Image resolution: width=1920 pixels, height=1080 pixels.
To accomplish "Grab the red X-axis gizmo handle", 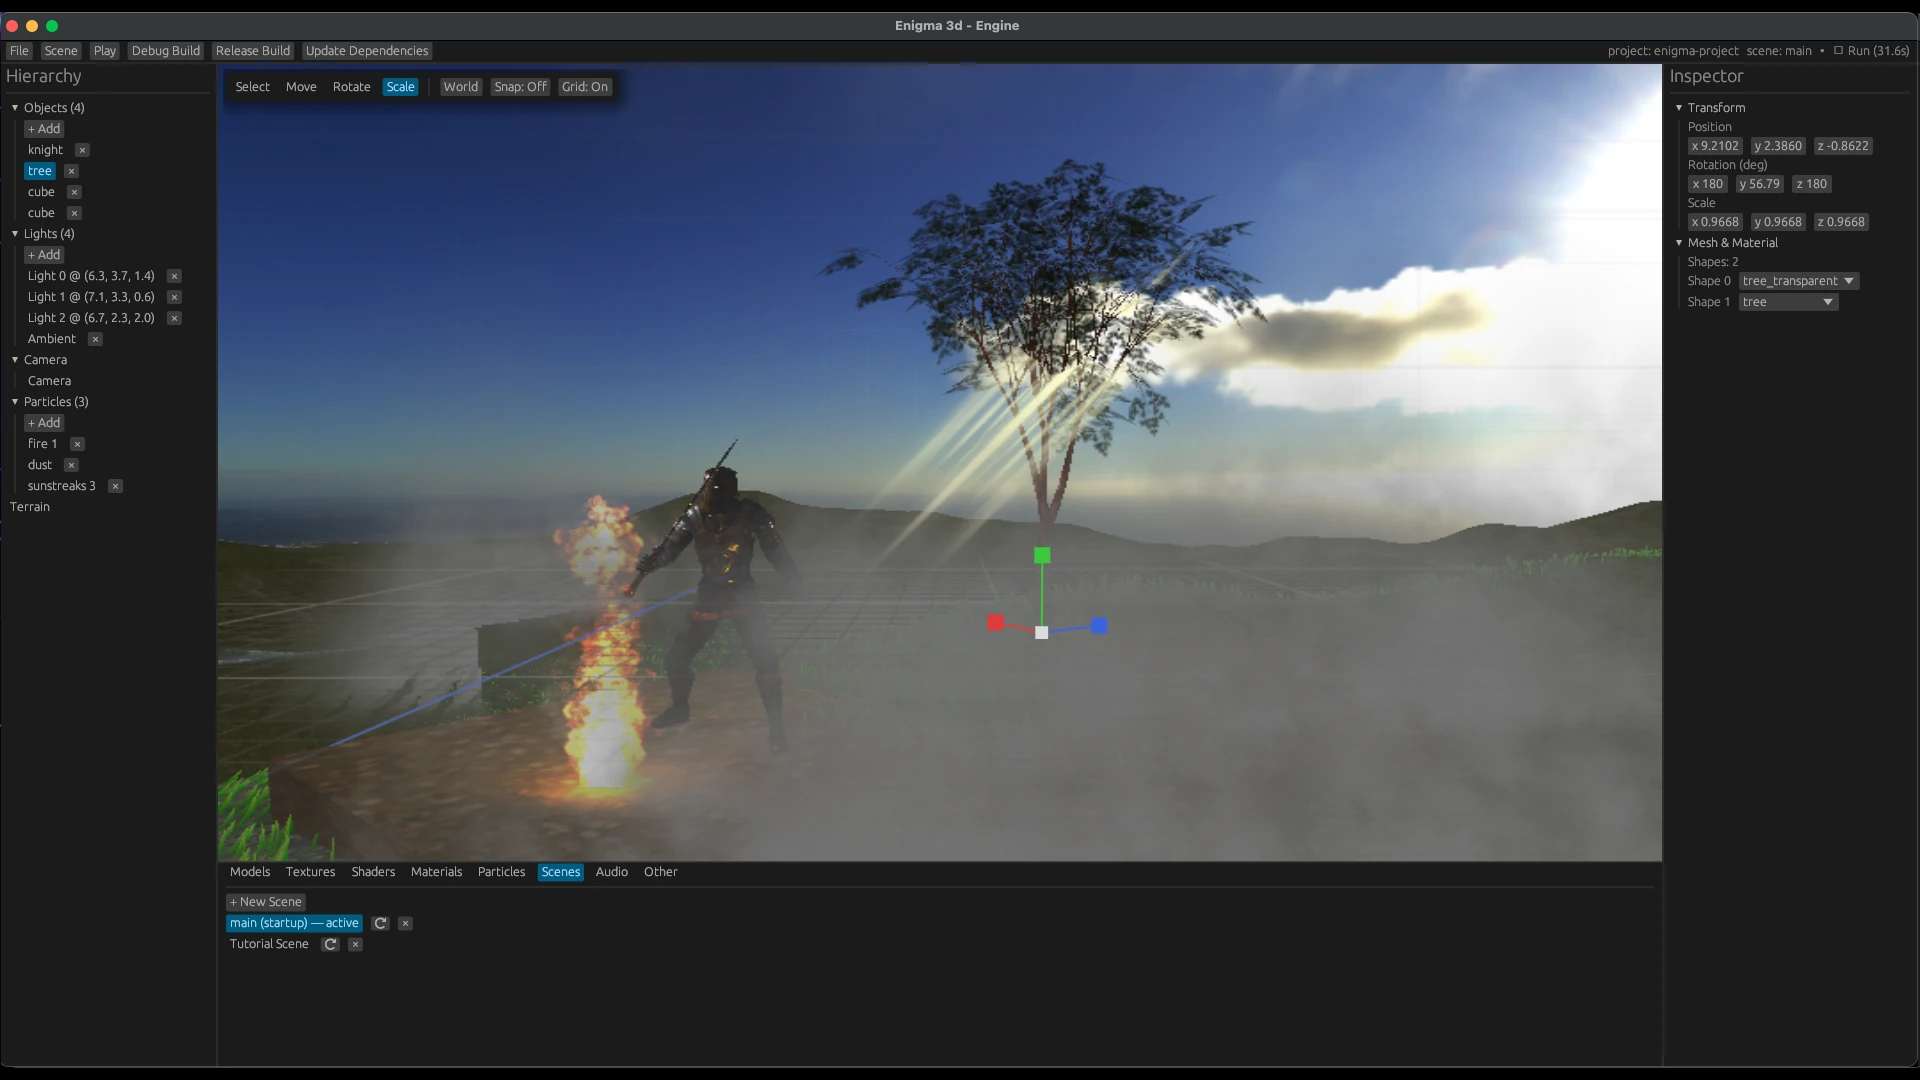I will click(x=996, y=623).
